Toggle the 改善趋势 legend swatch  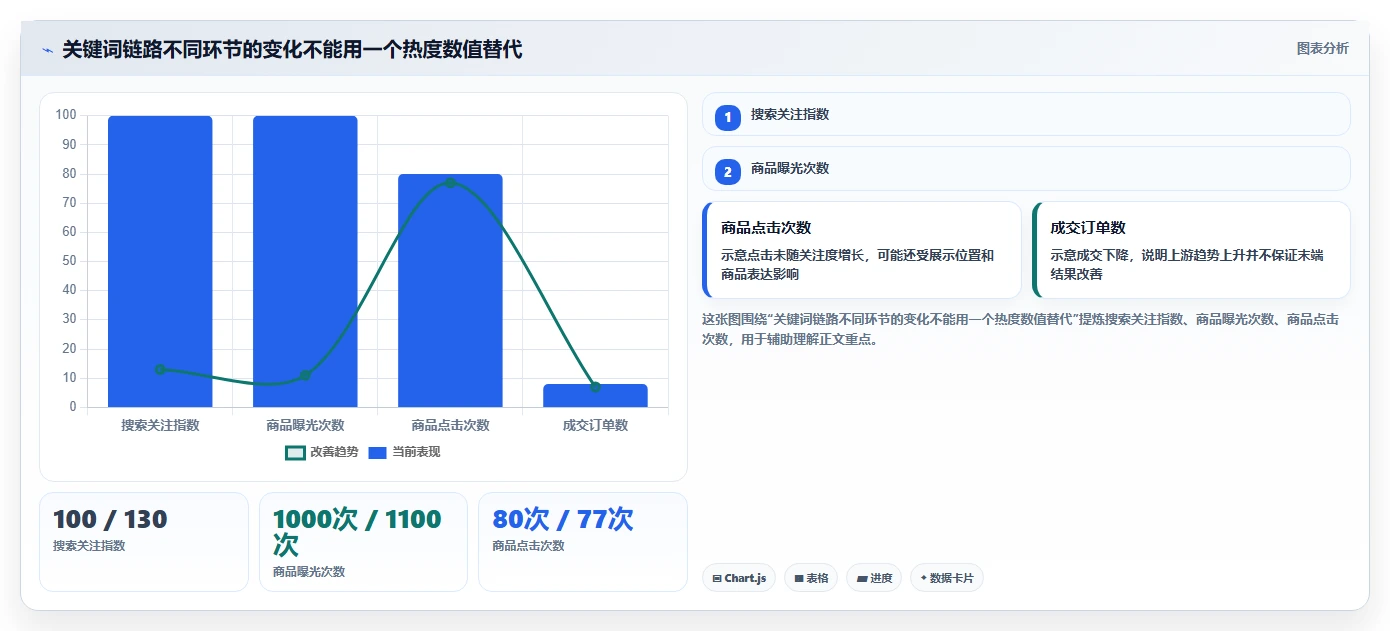click(295, 452)
